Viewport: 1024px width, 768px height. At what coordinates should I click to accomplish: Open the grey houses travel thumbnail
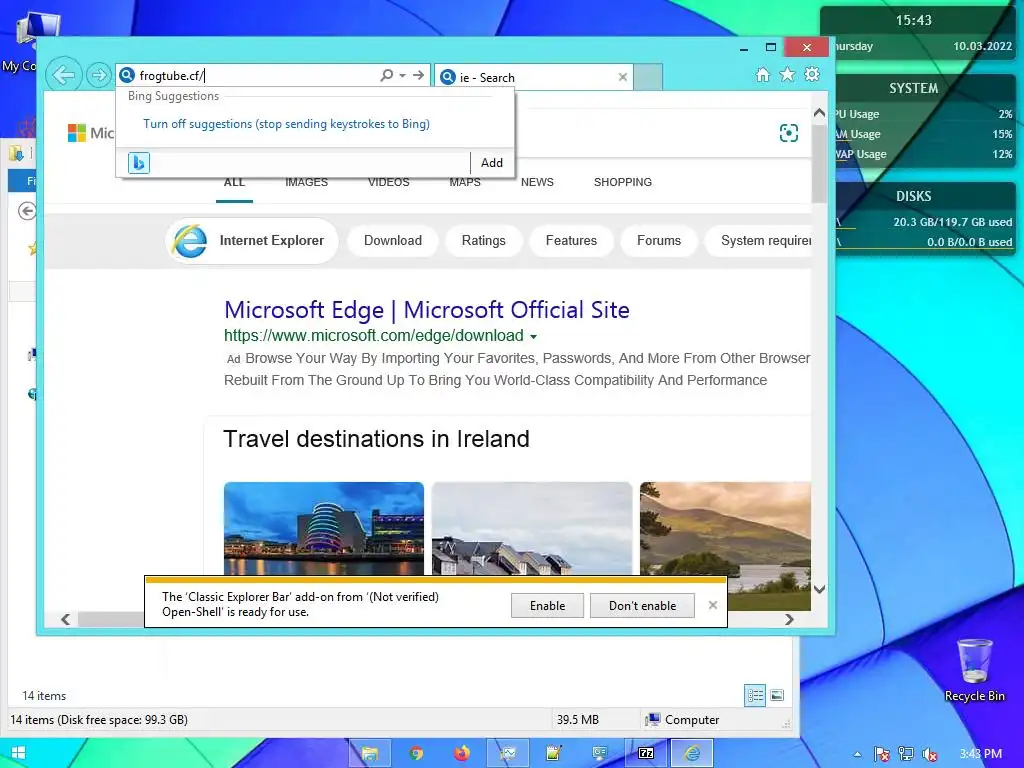532,528
